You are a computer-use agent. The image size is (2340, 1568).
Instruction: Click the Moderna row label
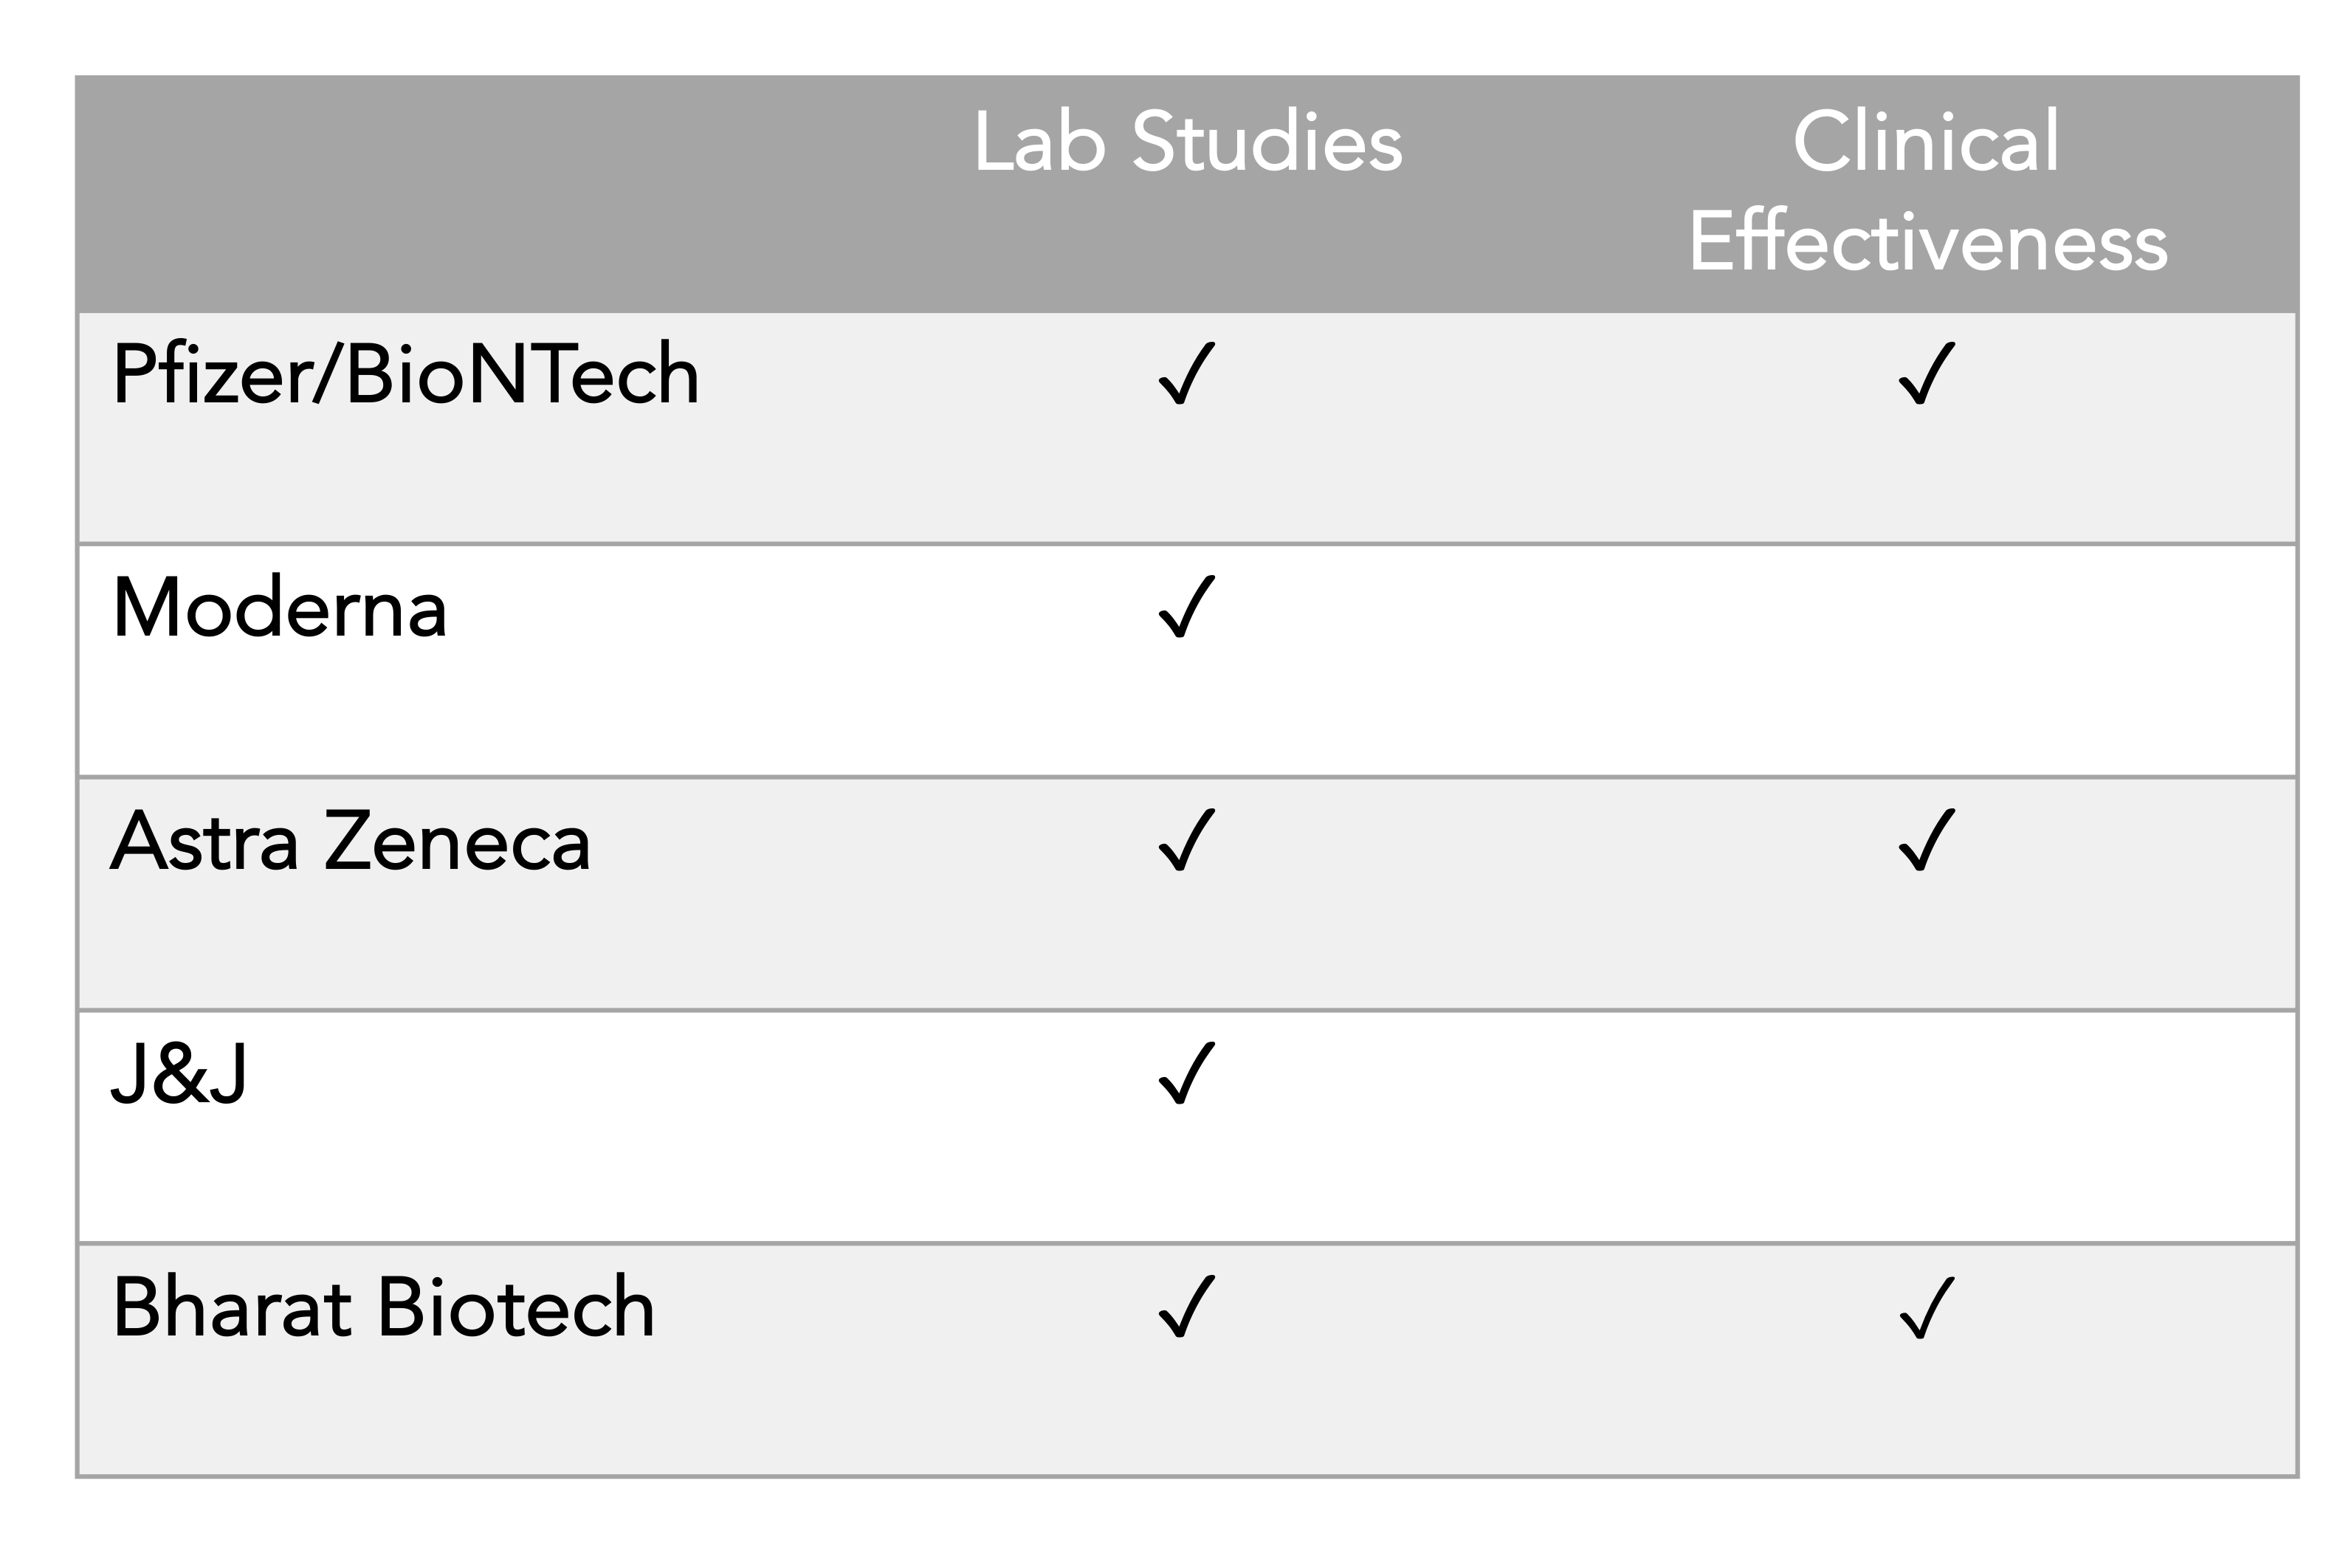(x=279, y=608)
